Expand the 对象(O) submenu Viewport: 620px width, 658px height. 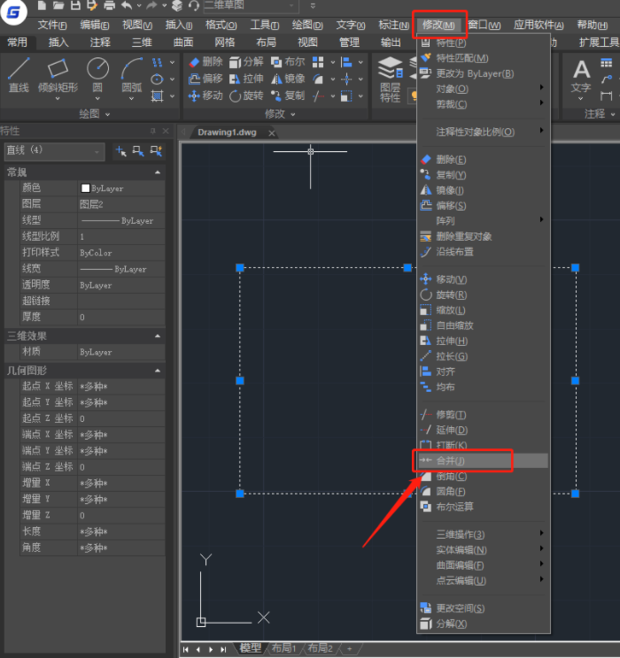click(x=483, y=89)
